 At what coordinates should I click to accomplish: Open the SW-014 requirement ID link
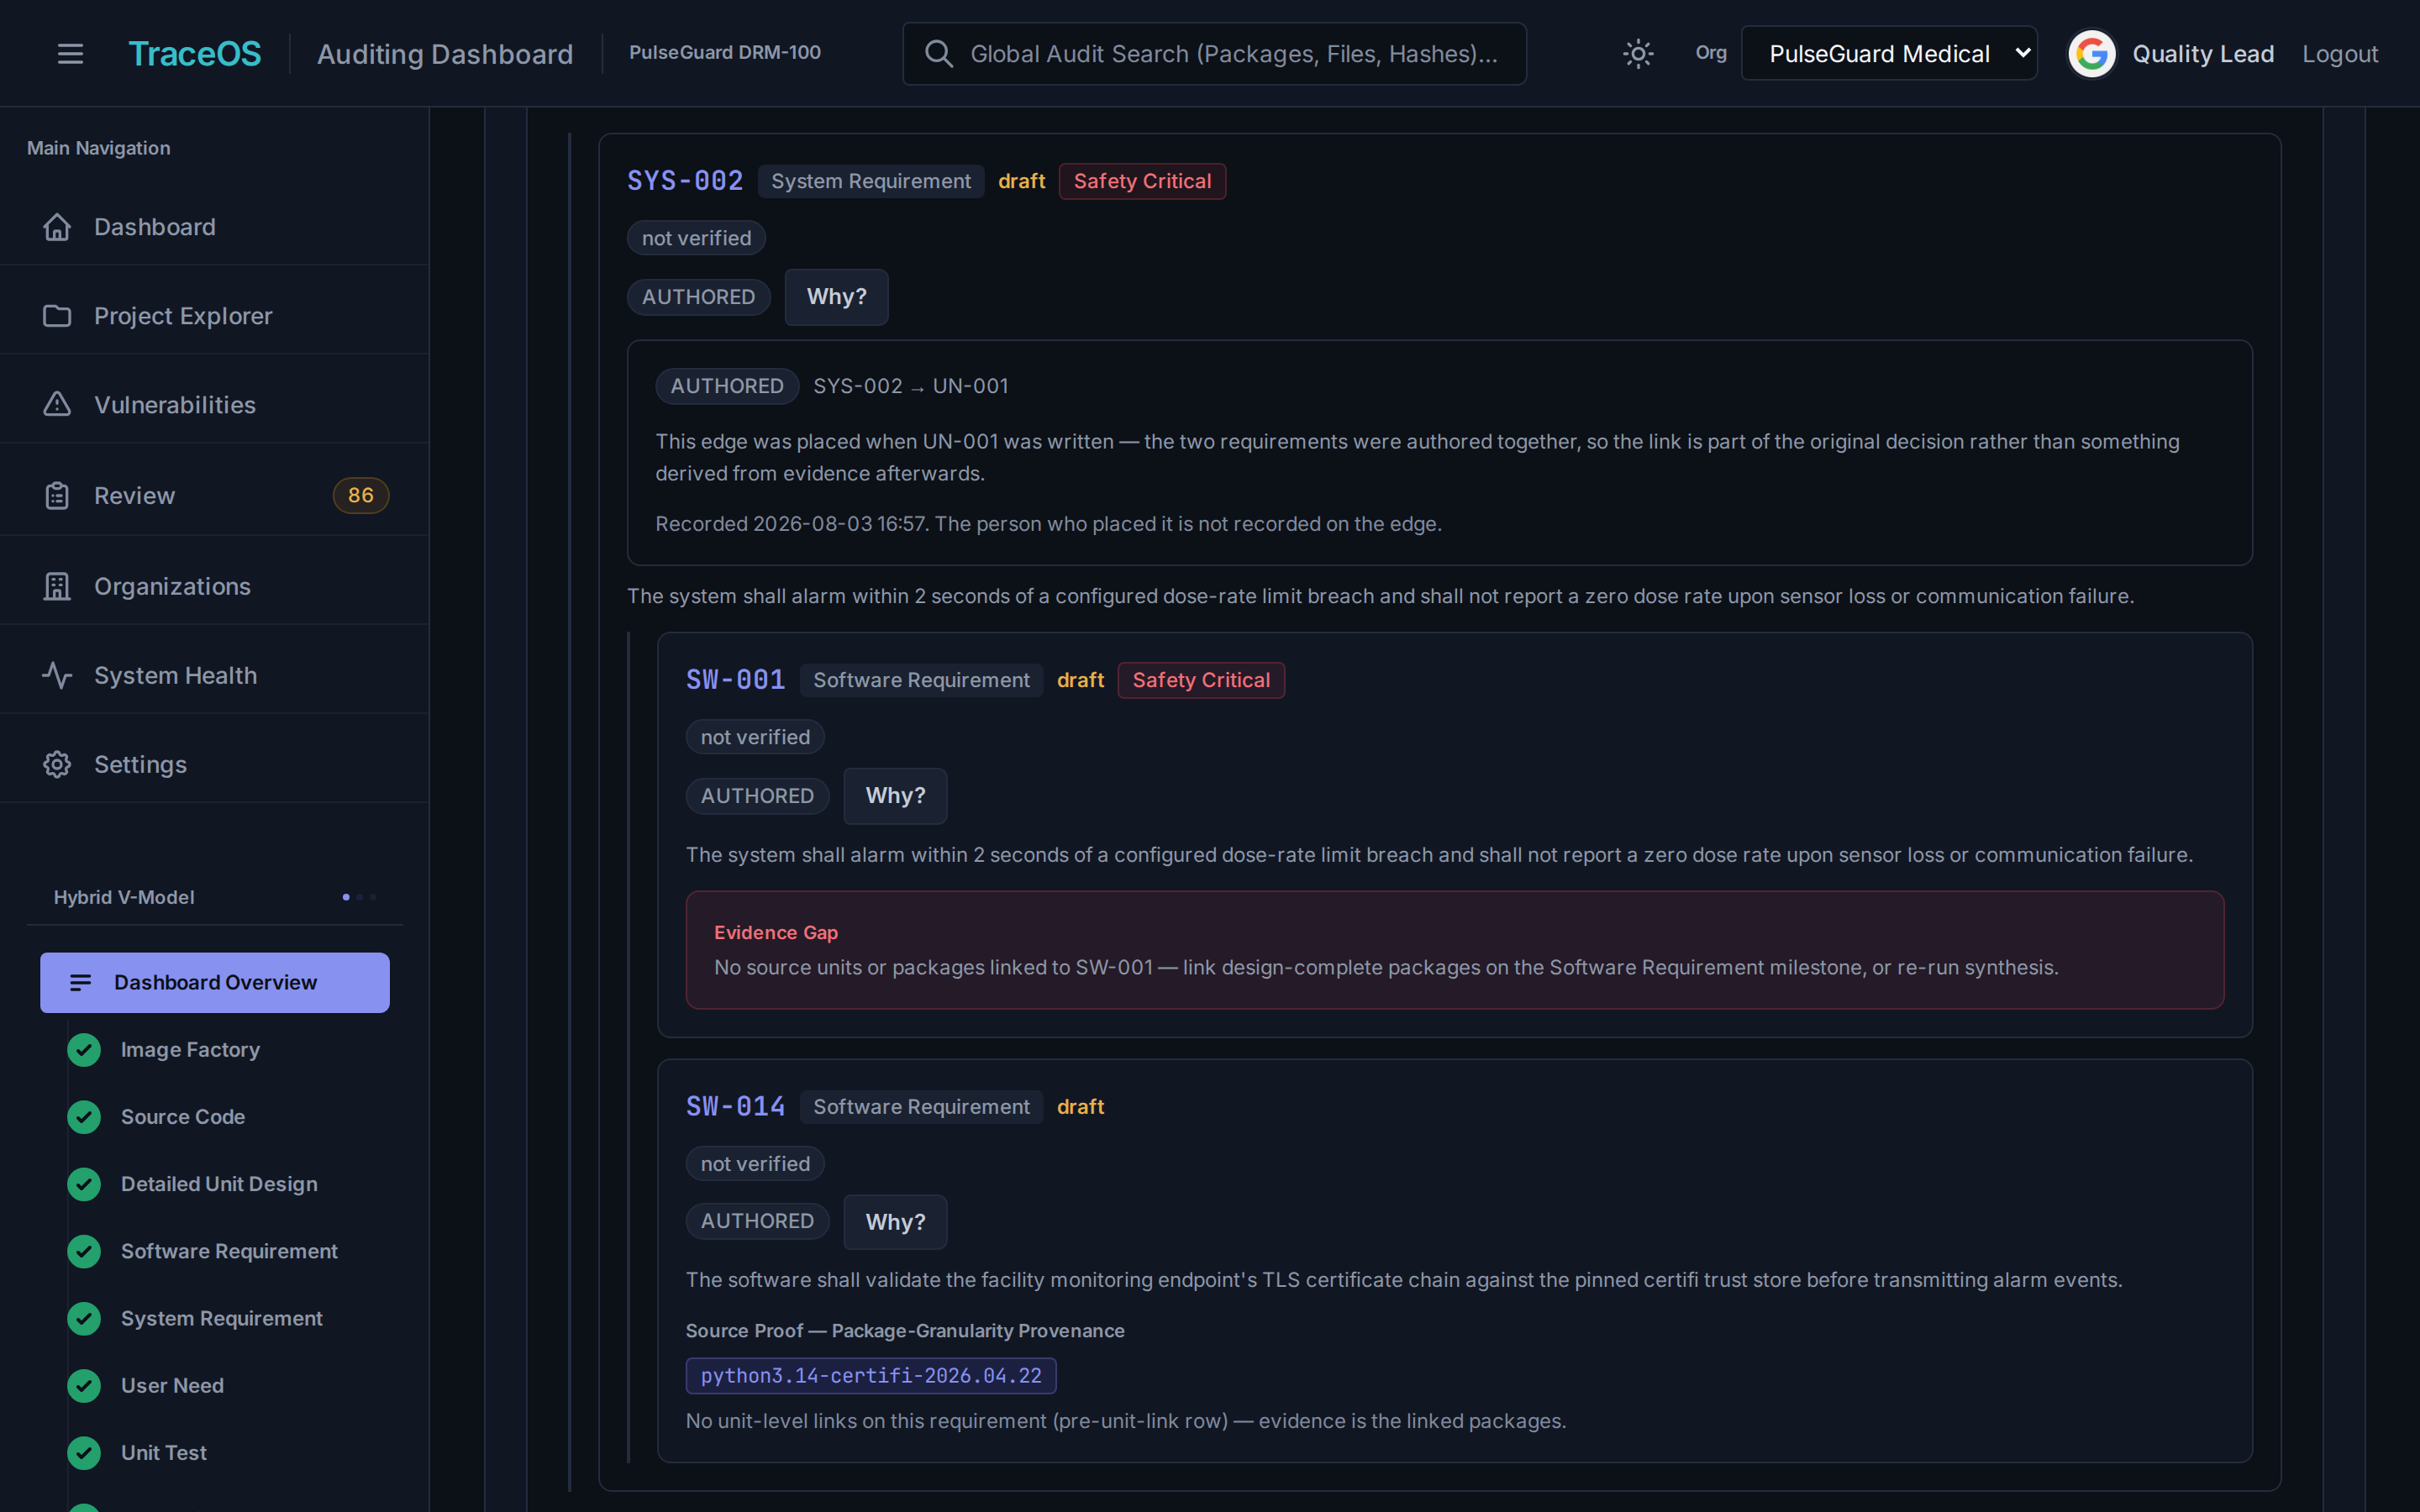(735, 1107)
